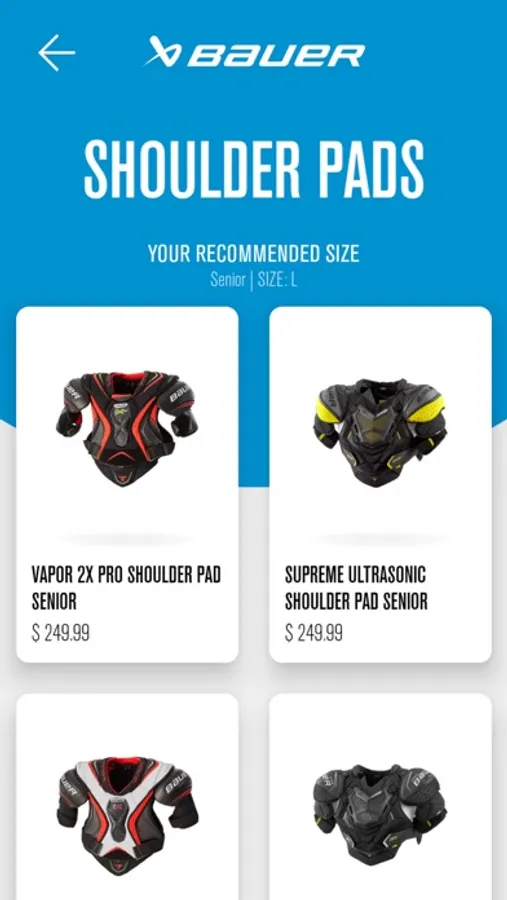Click the shadow beneath Vapor 2X Pro image
507x900 pixels.
tap(126, 539)
